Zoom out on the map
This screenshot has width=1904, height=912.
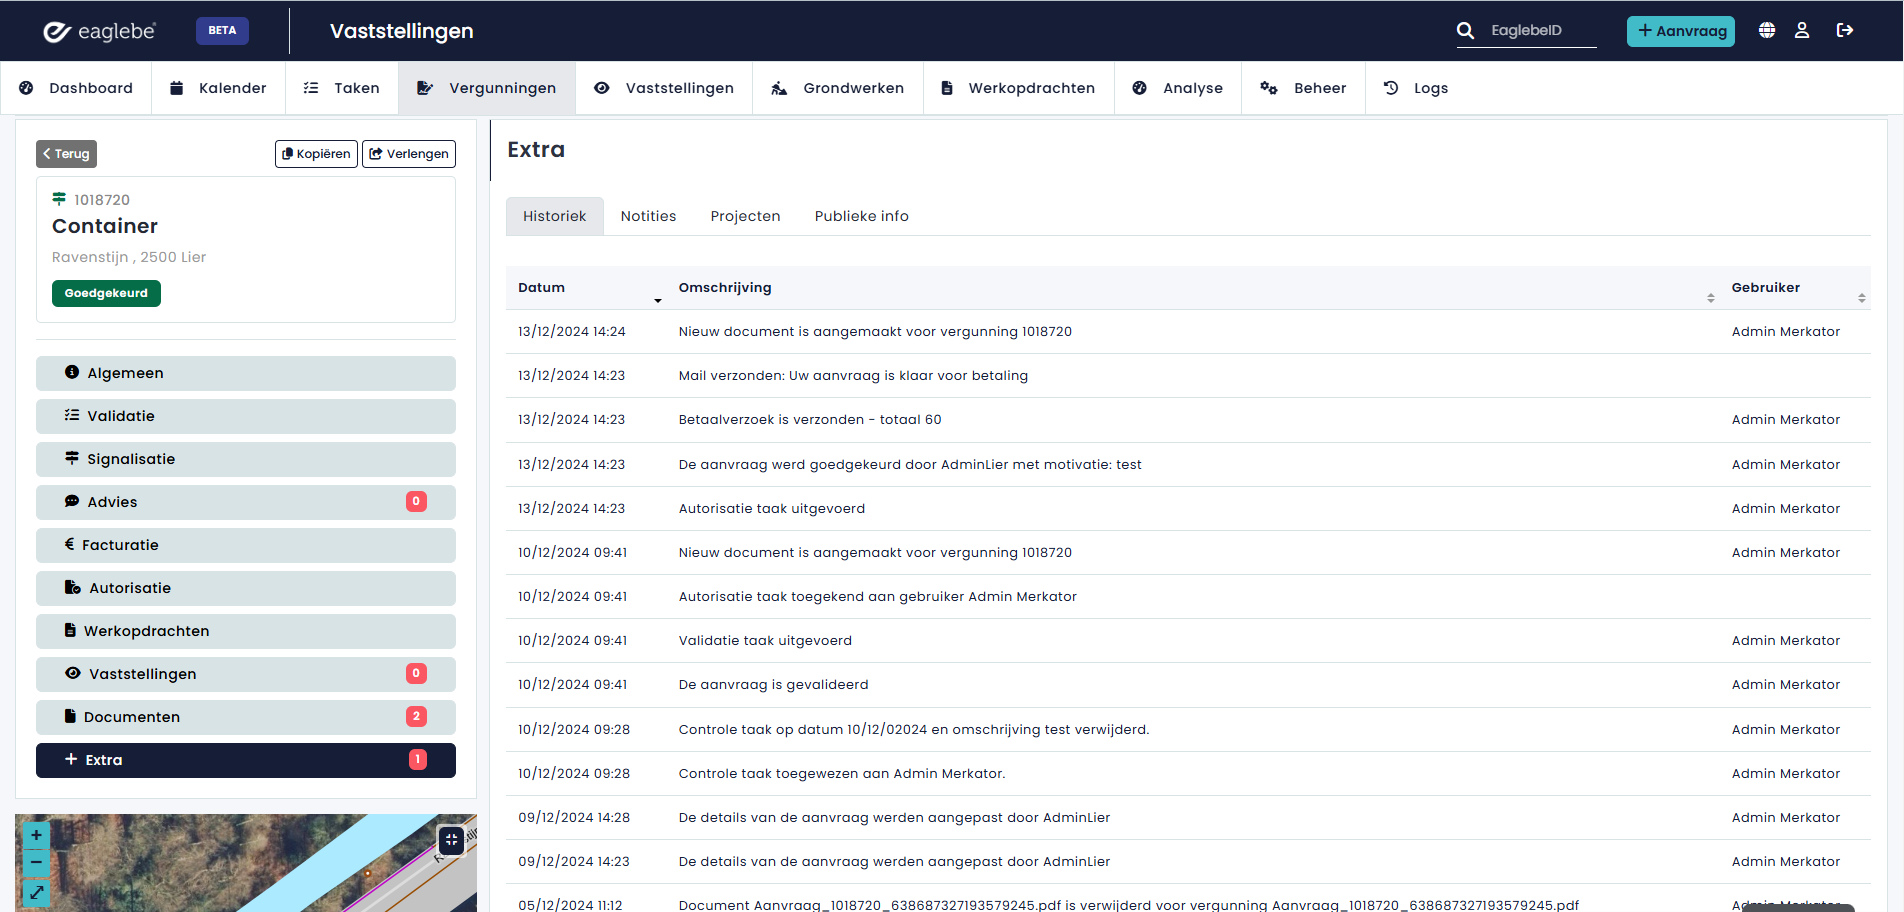[x=36, y=862]
